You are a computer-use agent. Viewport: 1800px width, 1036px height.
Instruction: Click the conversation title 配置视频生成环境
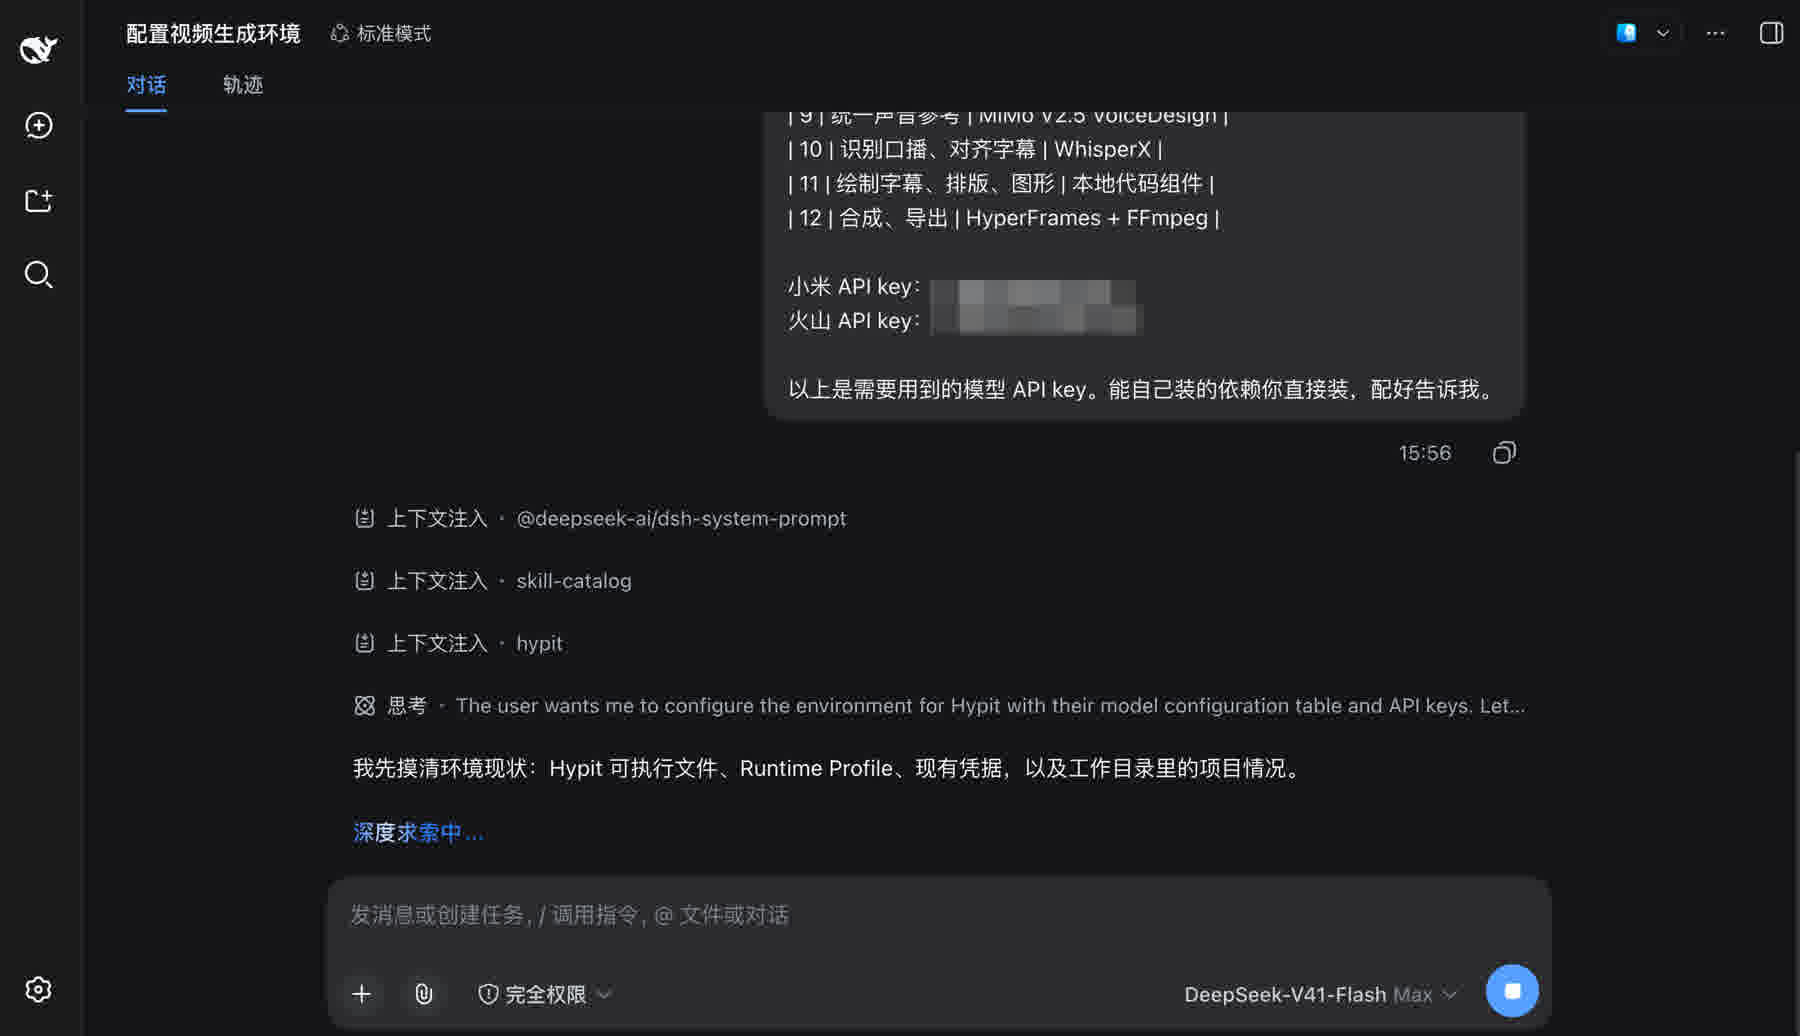click(x=213, y=34)
